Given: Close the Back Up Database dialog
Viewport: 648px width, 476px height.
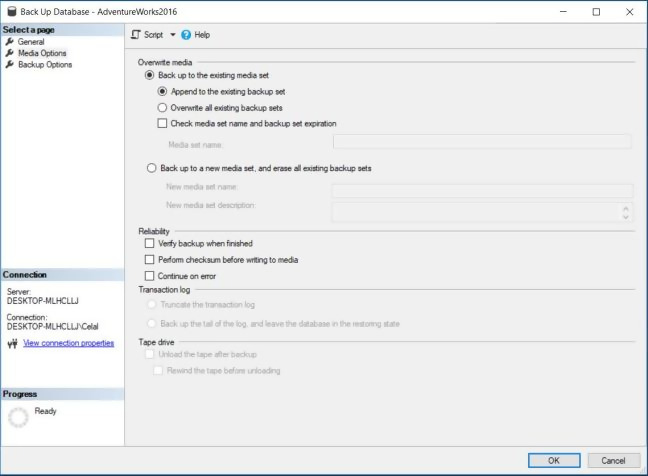Looking at the screenshot, I should 629,12.
